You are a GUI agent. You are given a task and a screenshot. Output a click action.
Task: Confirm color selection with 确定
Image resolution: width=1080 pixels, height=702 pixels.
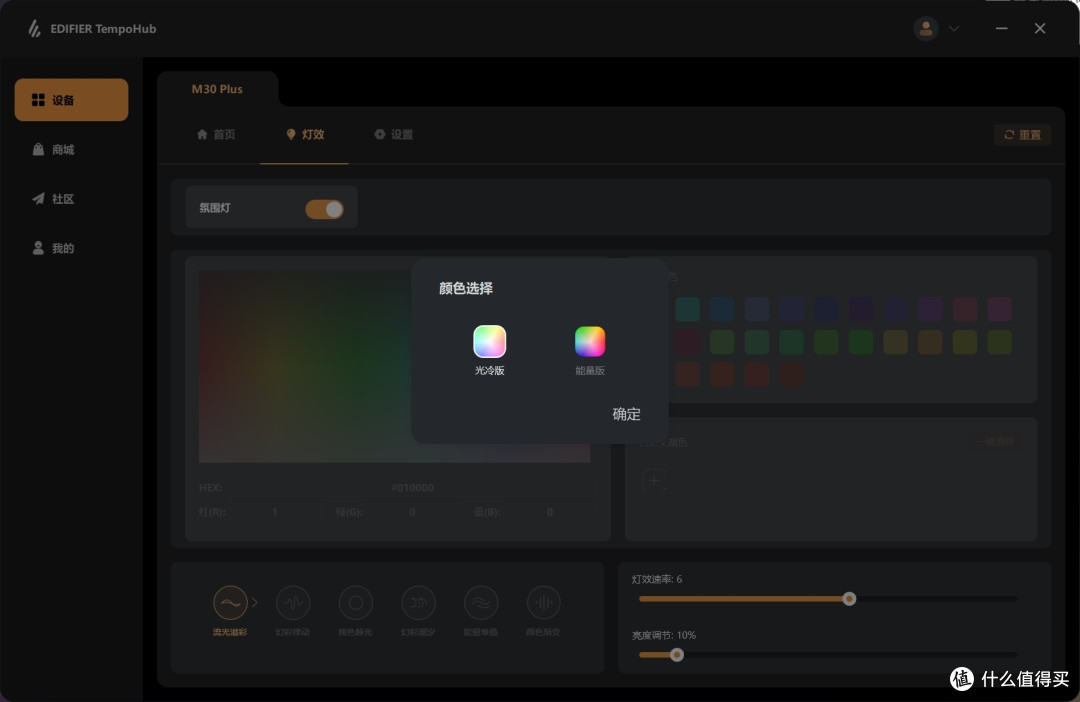626,414
